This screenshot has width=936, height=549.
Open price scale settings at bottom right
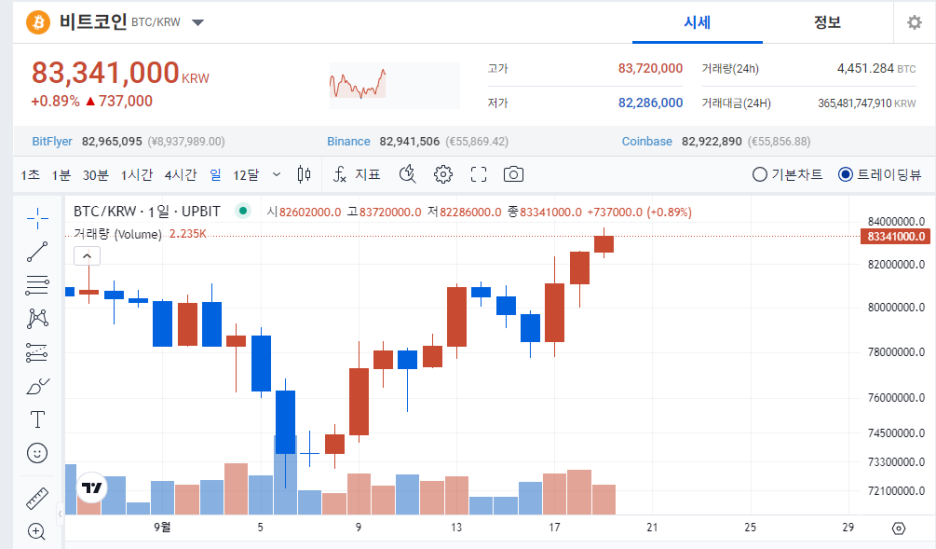(x=898, y=528)
